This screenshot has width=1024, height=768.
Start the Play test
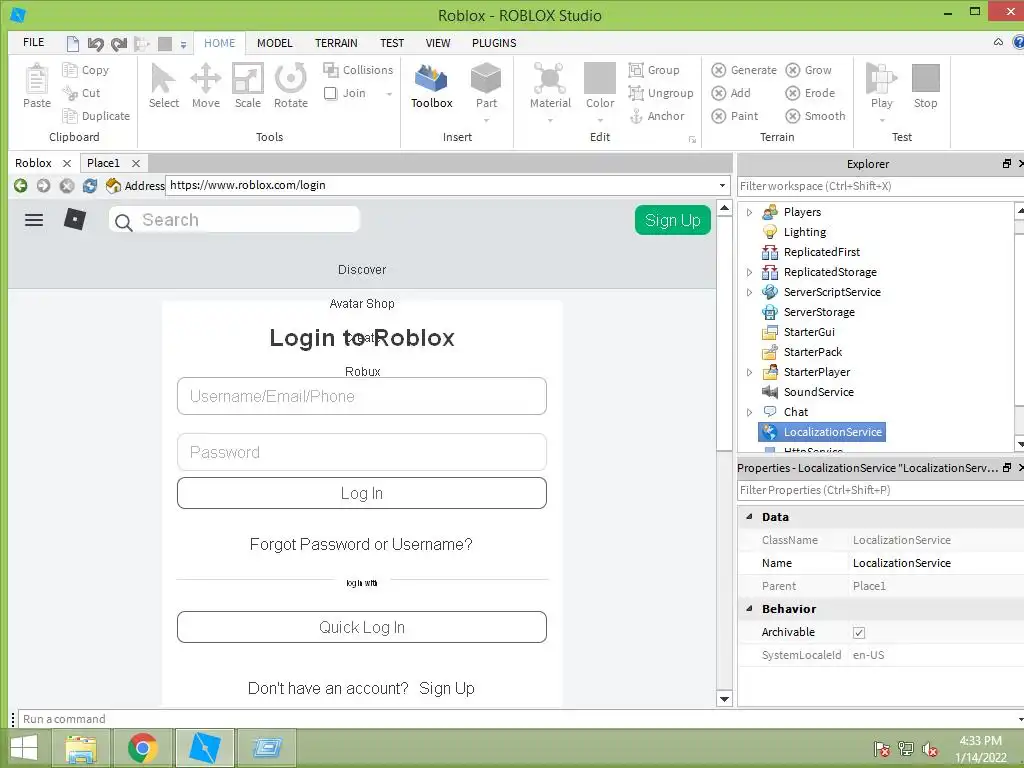(881, 86)
